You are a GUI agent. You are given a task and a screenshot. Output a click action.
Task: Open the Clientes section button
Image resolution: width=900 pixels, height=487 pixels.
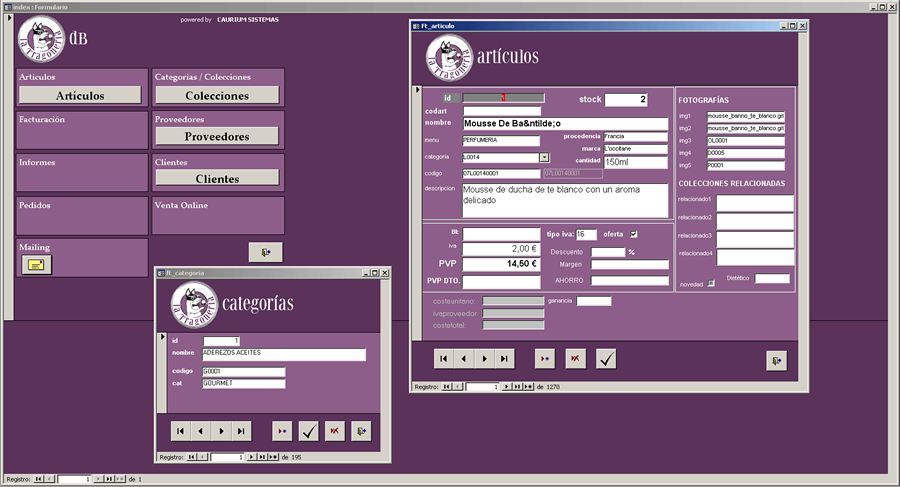(217, 179)
